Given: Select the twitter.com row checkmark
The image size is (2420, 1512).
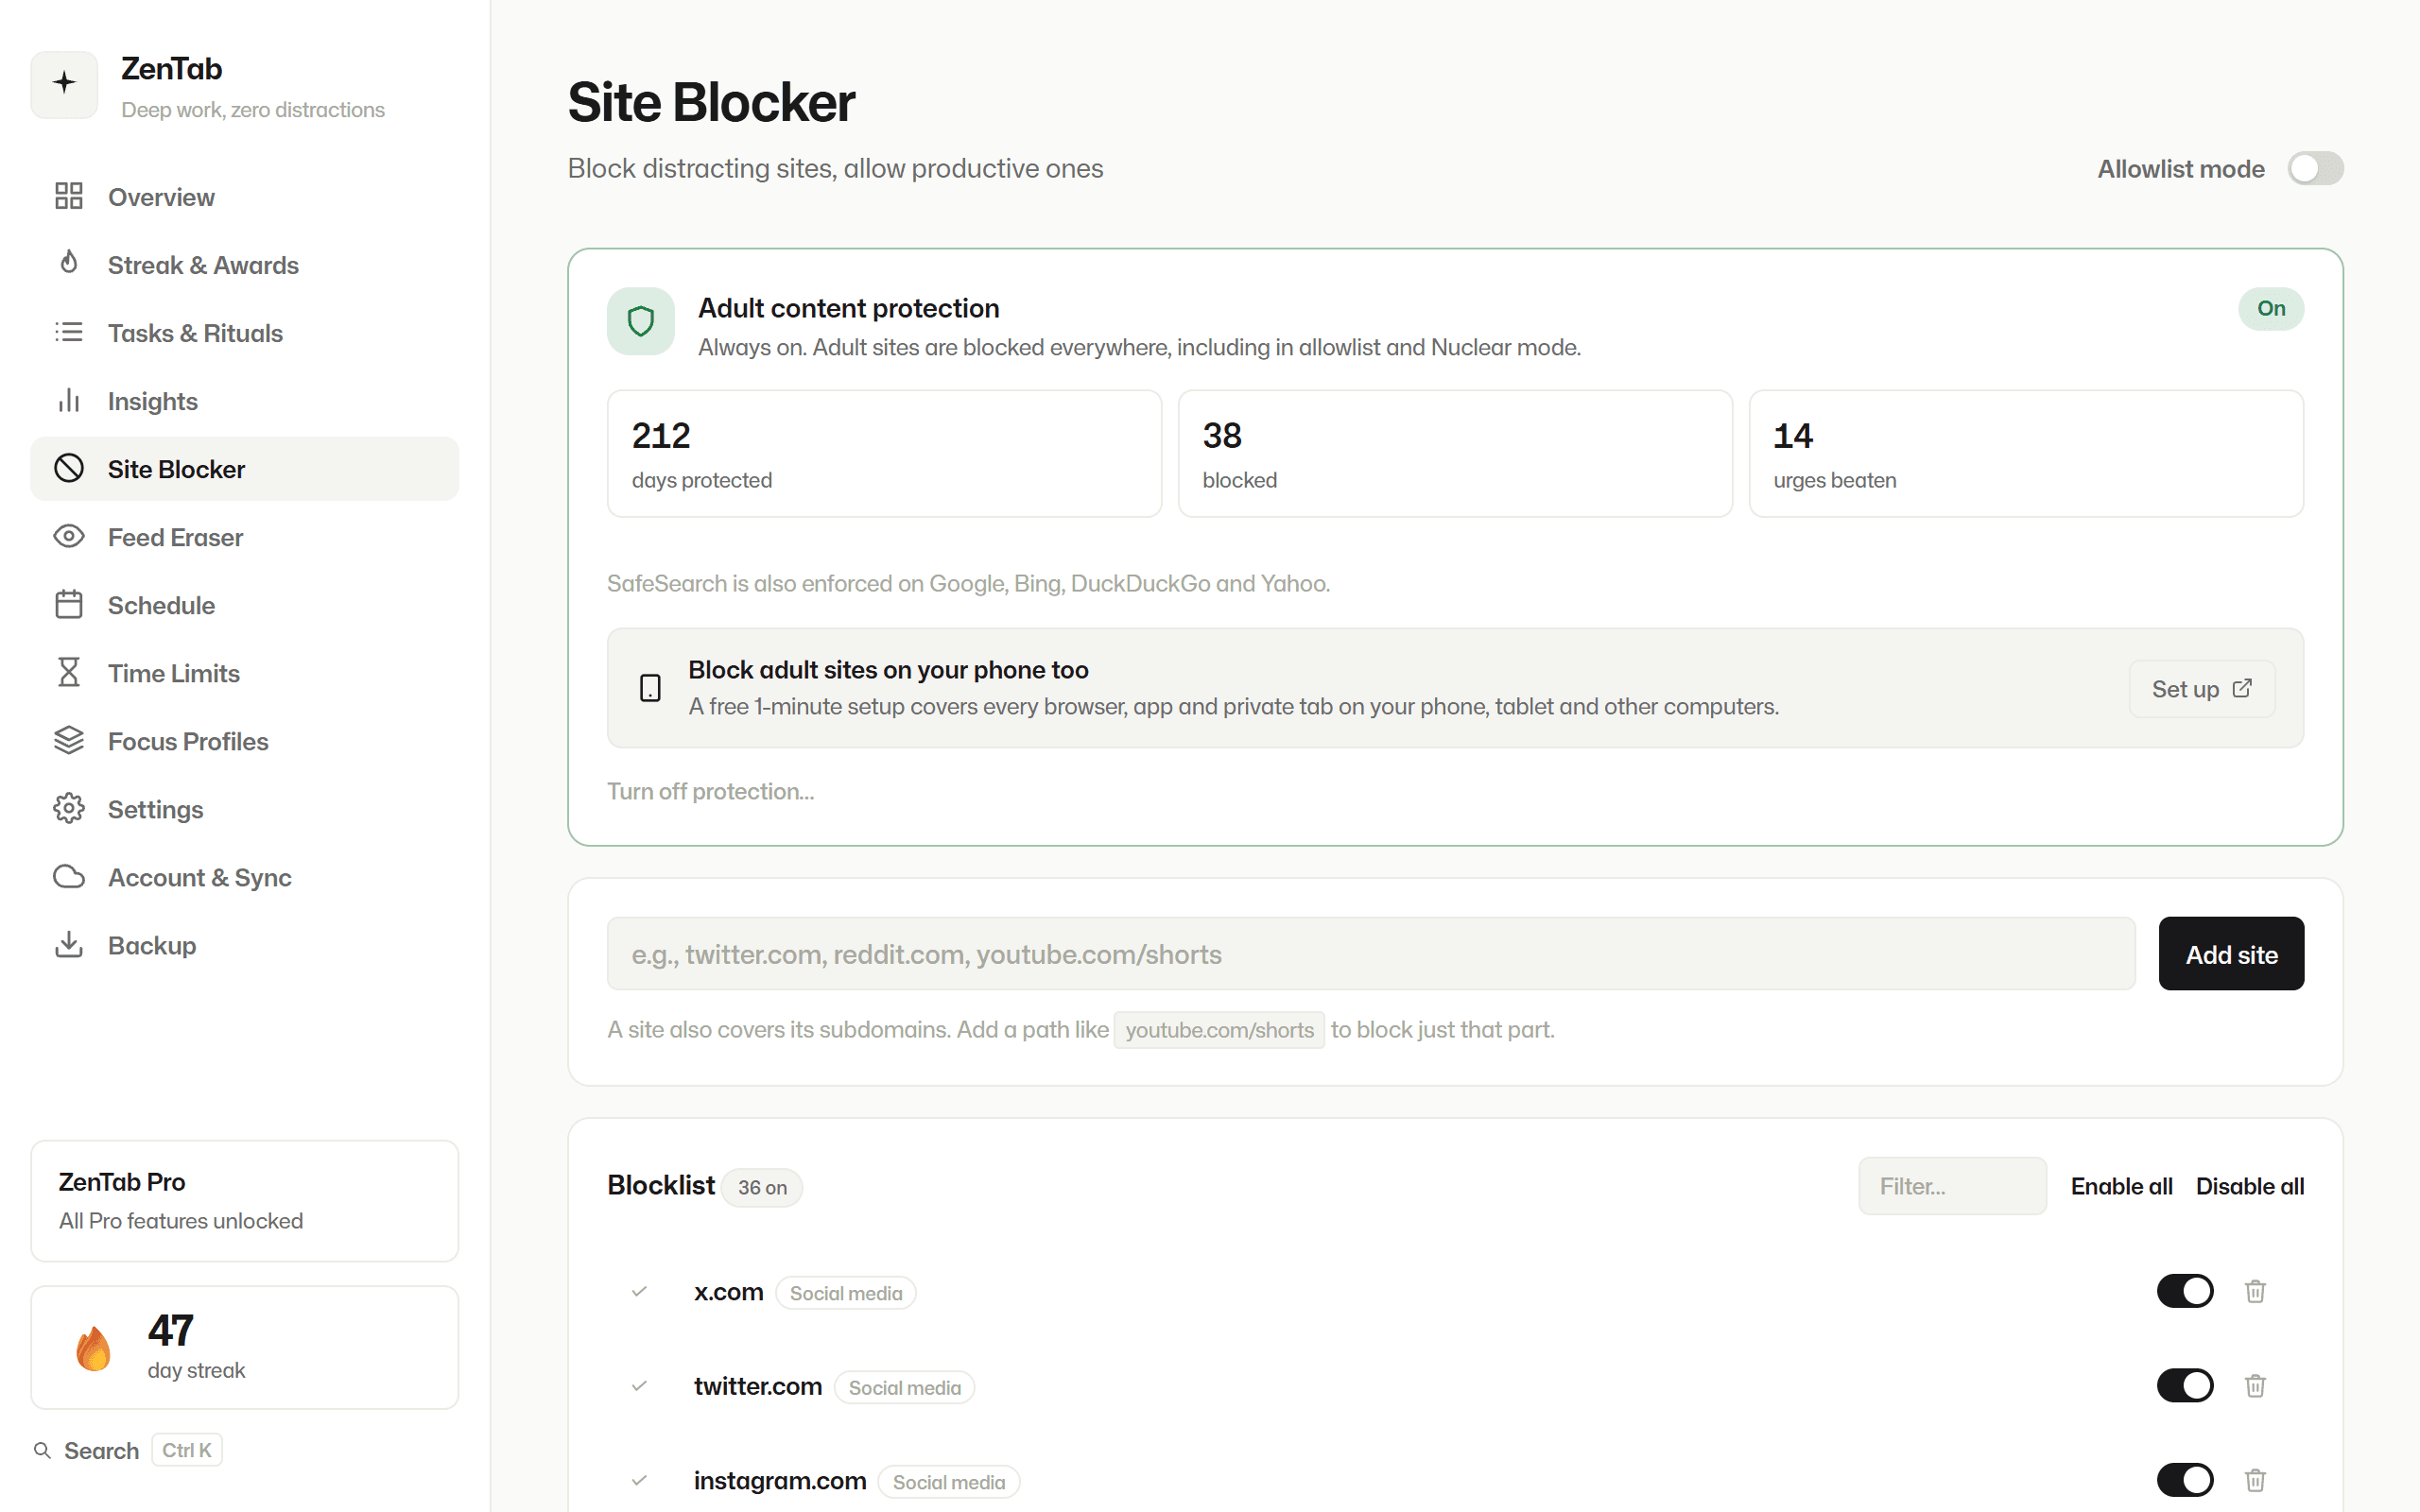Looking at the screenshot, I should (x=640, y=1386).
